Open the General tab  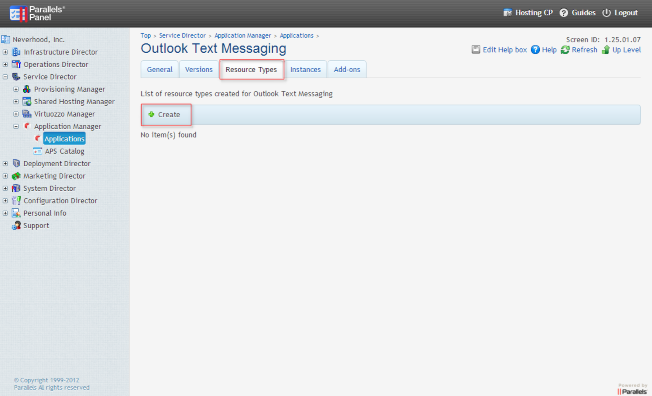tap(160, 69)
